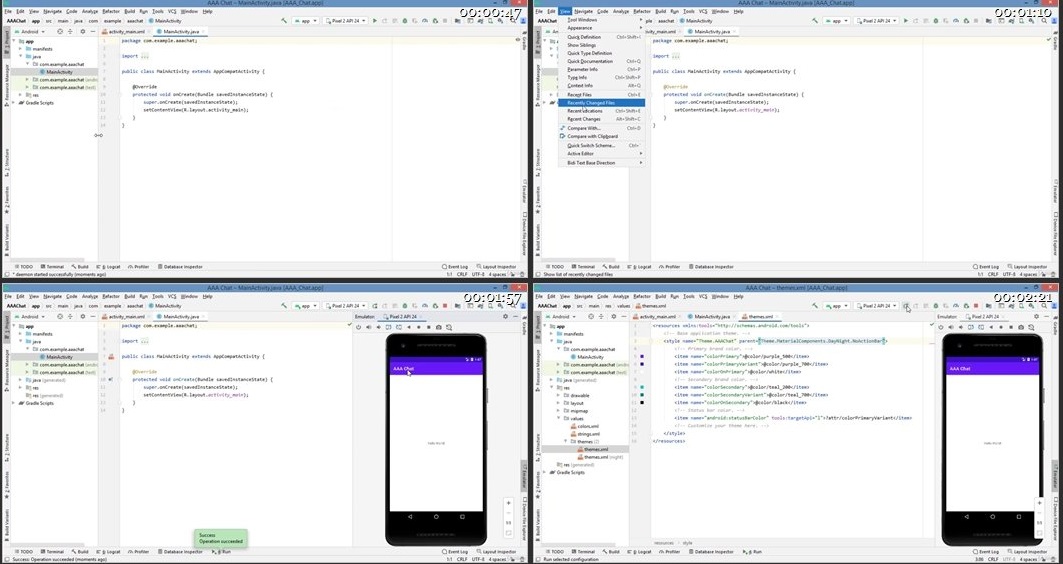Close the Pixel 2 API 24 emulator tab in the 00:01:57 frame
The height and width of the screenshot is (564, 1063).
pos(421,317)
